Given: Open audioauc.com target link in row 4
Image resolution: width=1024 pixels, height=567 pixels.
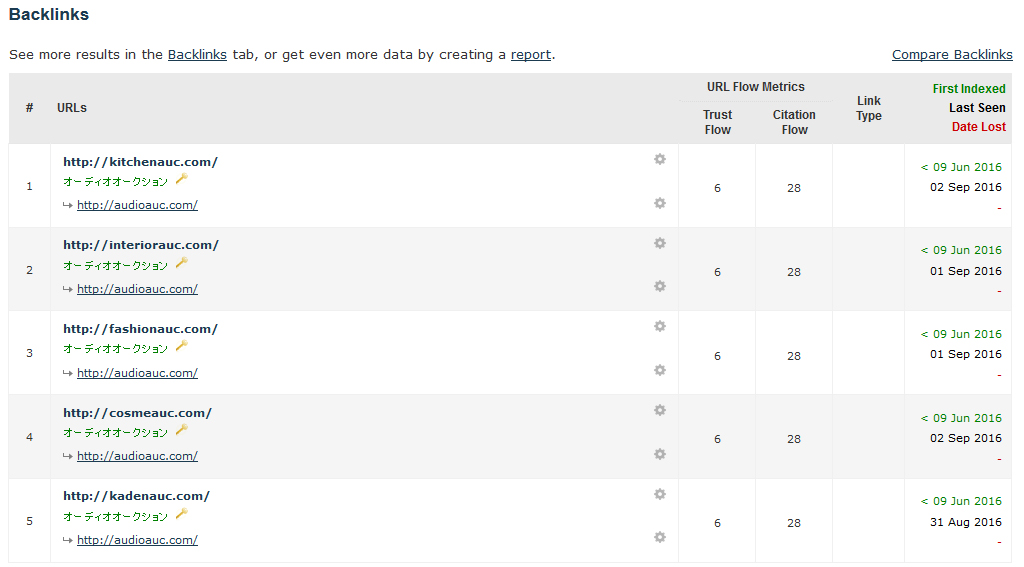Looking at the screenshot, I should coord(137,456).
